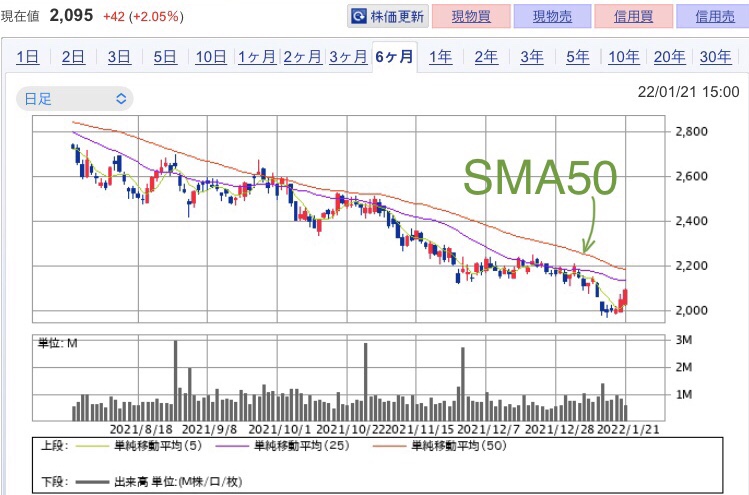This screenshot has width=749, height=495.
Task: Click the tallest volume bar near 2021/9/8
Action: click(x=175, y=380)
